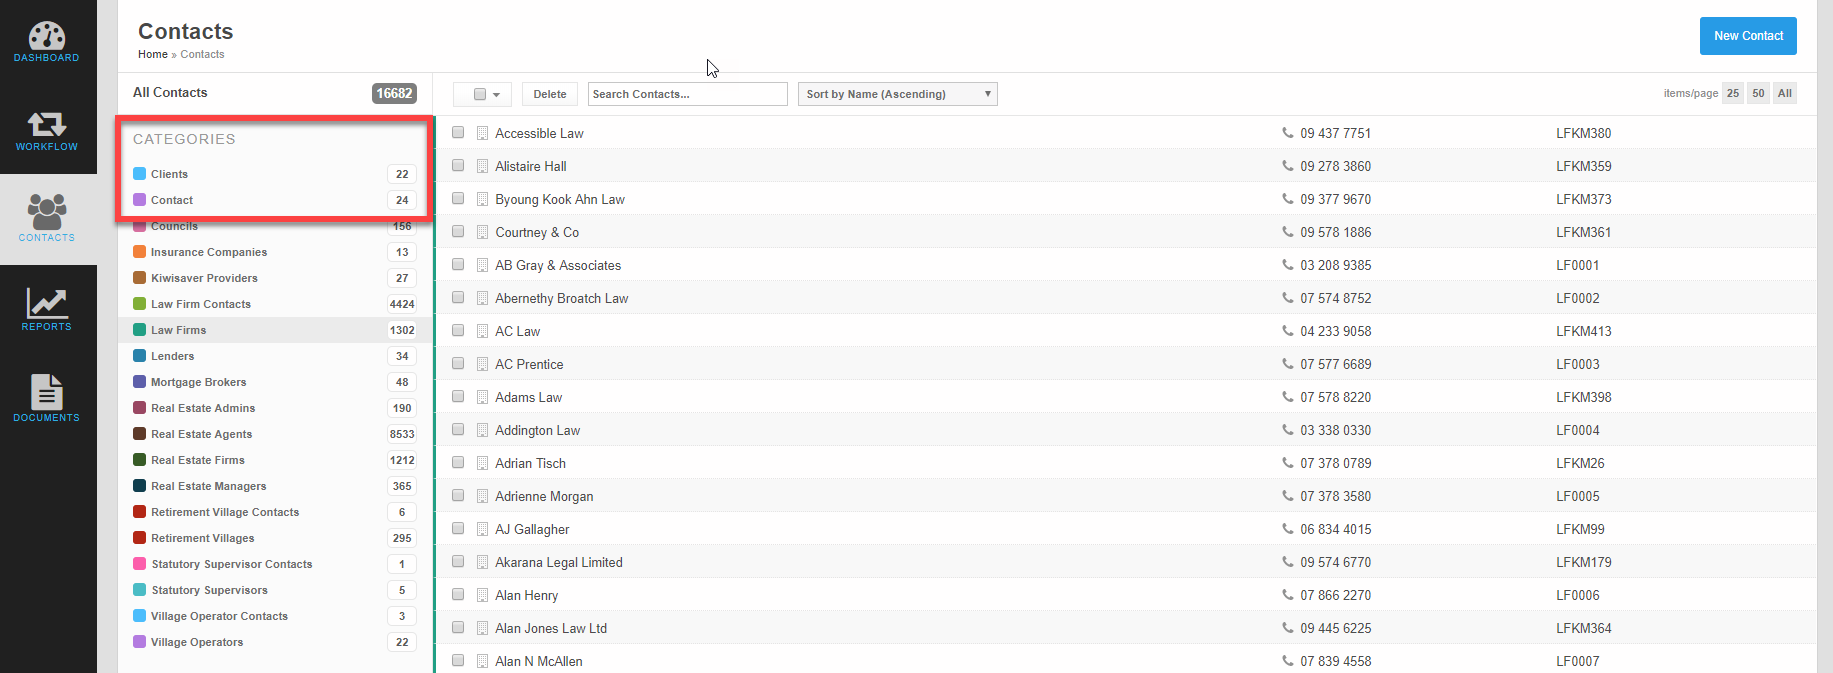This screenshot has width=1833, height=673.
Task: Open the Sort by Name dropdown
Action: (897, 94)
